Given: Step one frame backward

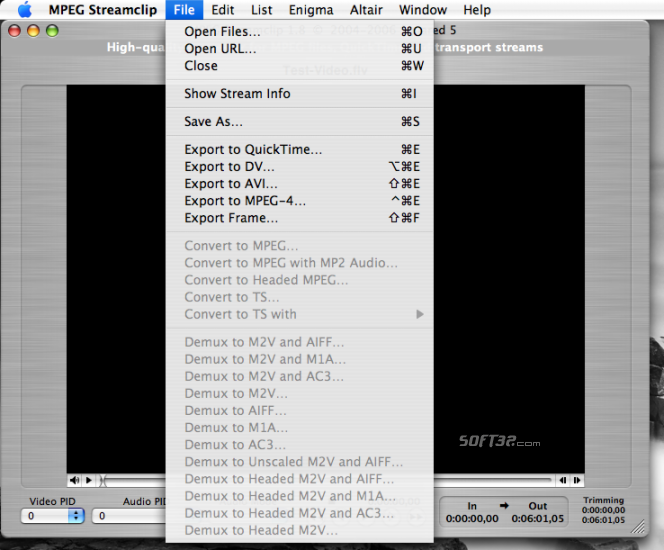Looking at the screenshot, I should pyautogui.click(x=563, y=480).
